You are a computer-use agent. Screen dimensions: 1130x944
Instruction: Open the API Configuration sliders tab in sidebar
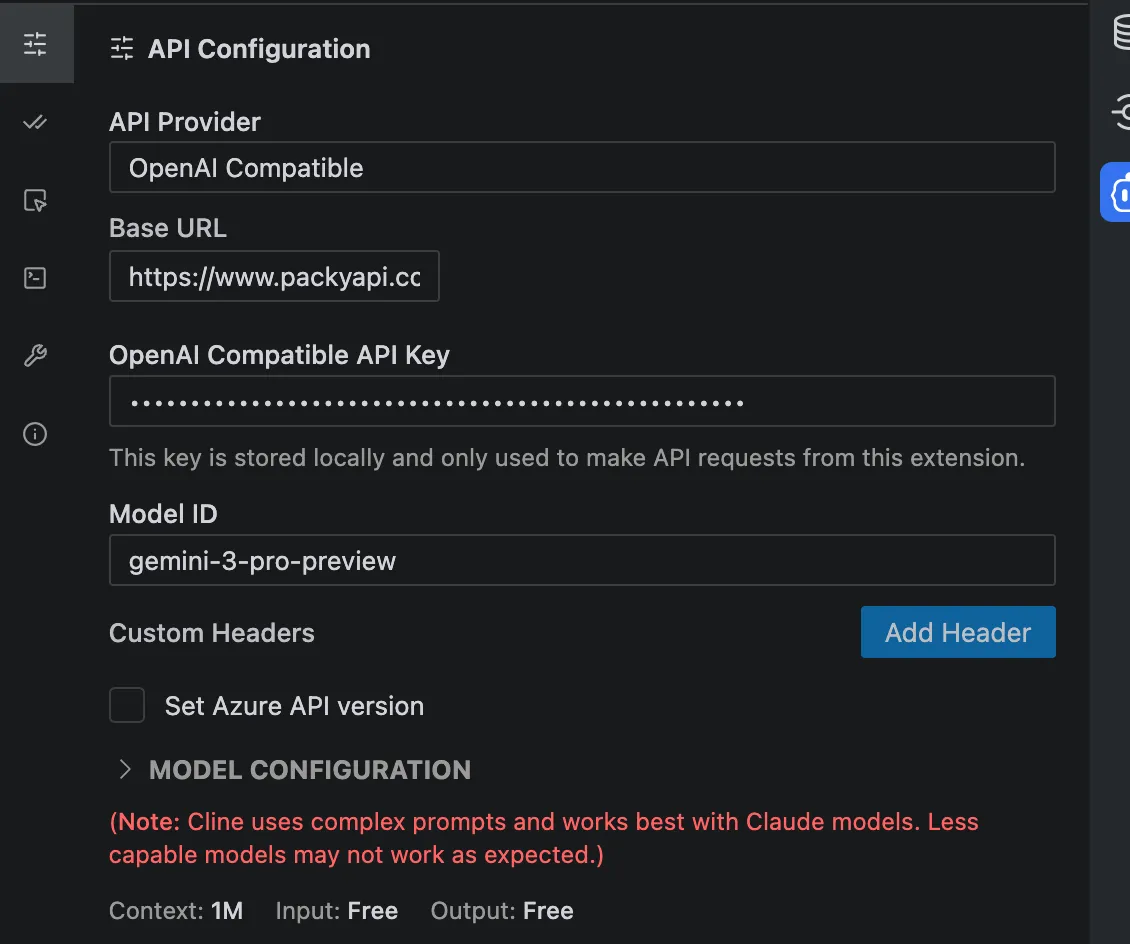36,44
